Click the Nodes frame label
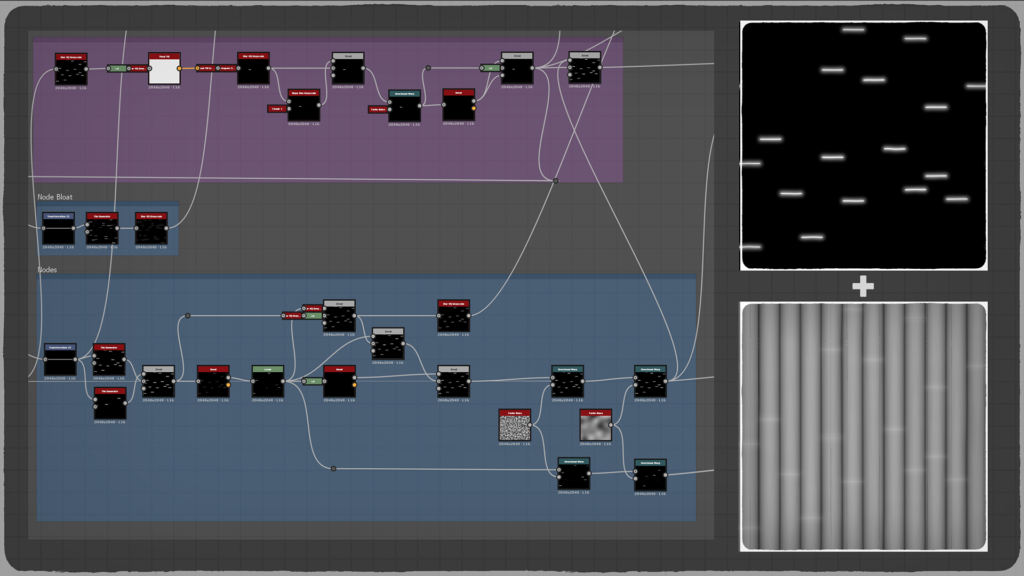The image size is (1024, 576). [x=43, y=271]
